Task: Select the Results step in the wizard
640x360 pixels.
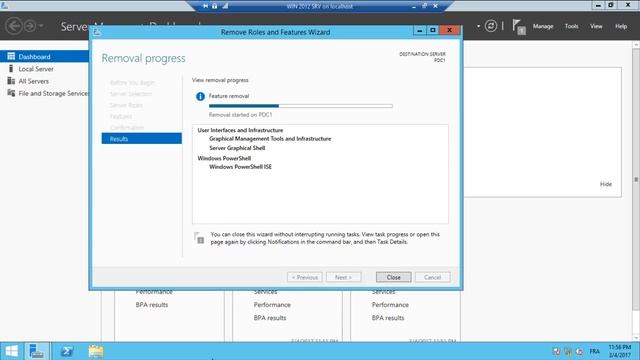Action: pyautogui.click(x=142, y=139)
